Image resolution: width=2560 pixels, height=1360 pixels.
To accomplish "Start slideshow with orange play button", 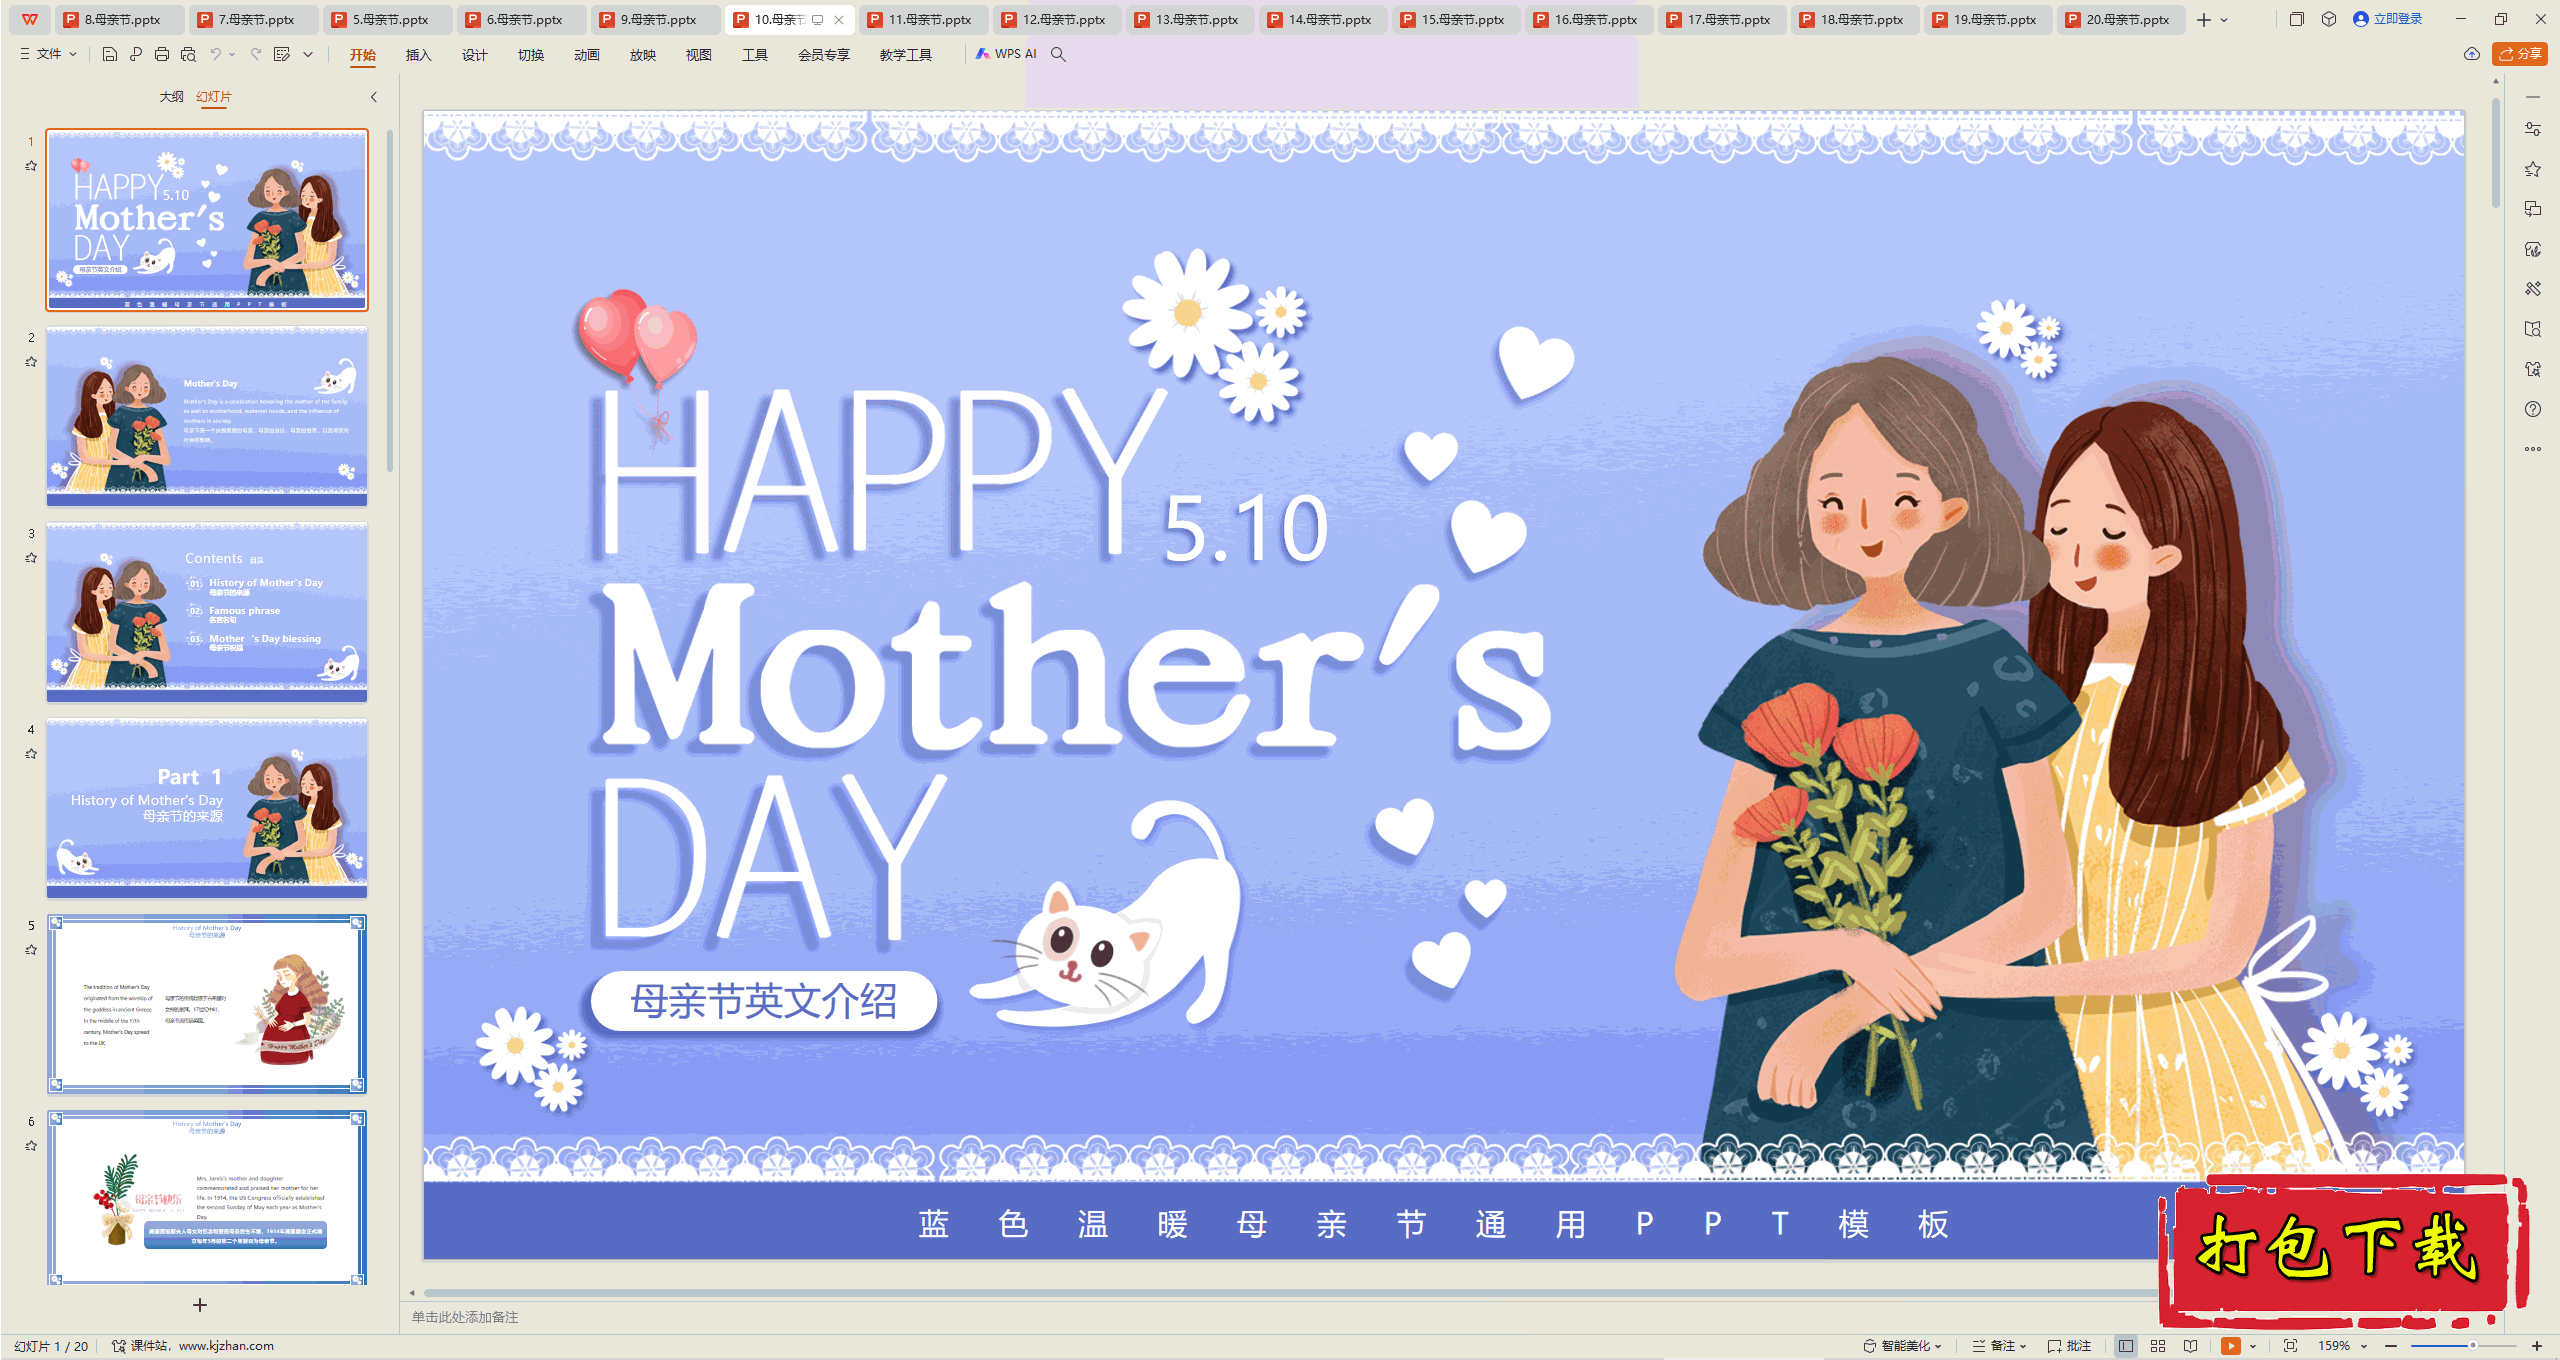I will (x=2231, y=1346).
